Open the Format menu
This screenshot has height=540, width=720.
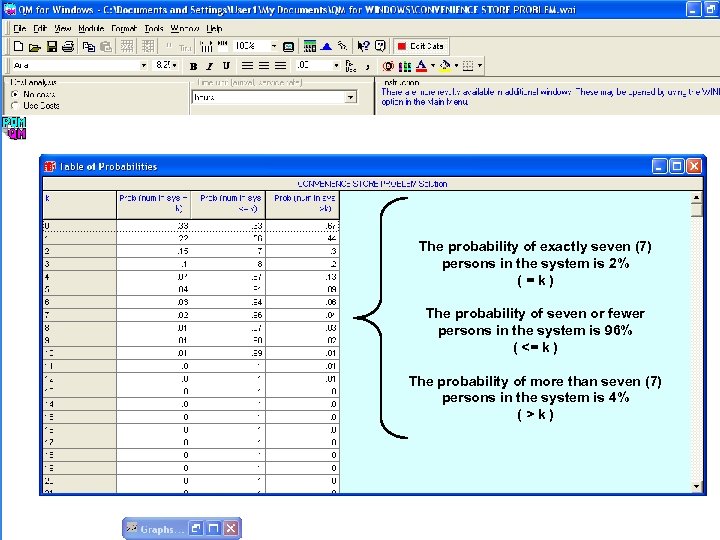[x=124, y=28]
